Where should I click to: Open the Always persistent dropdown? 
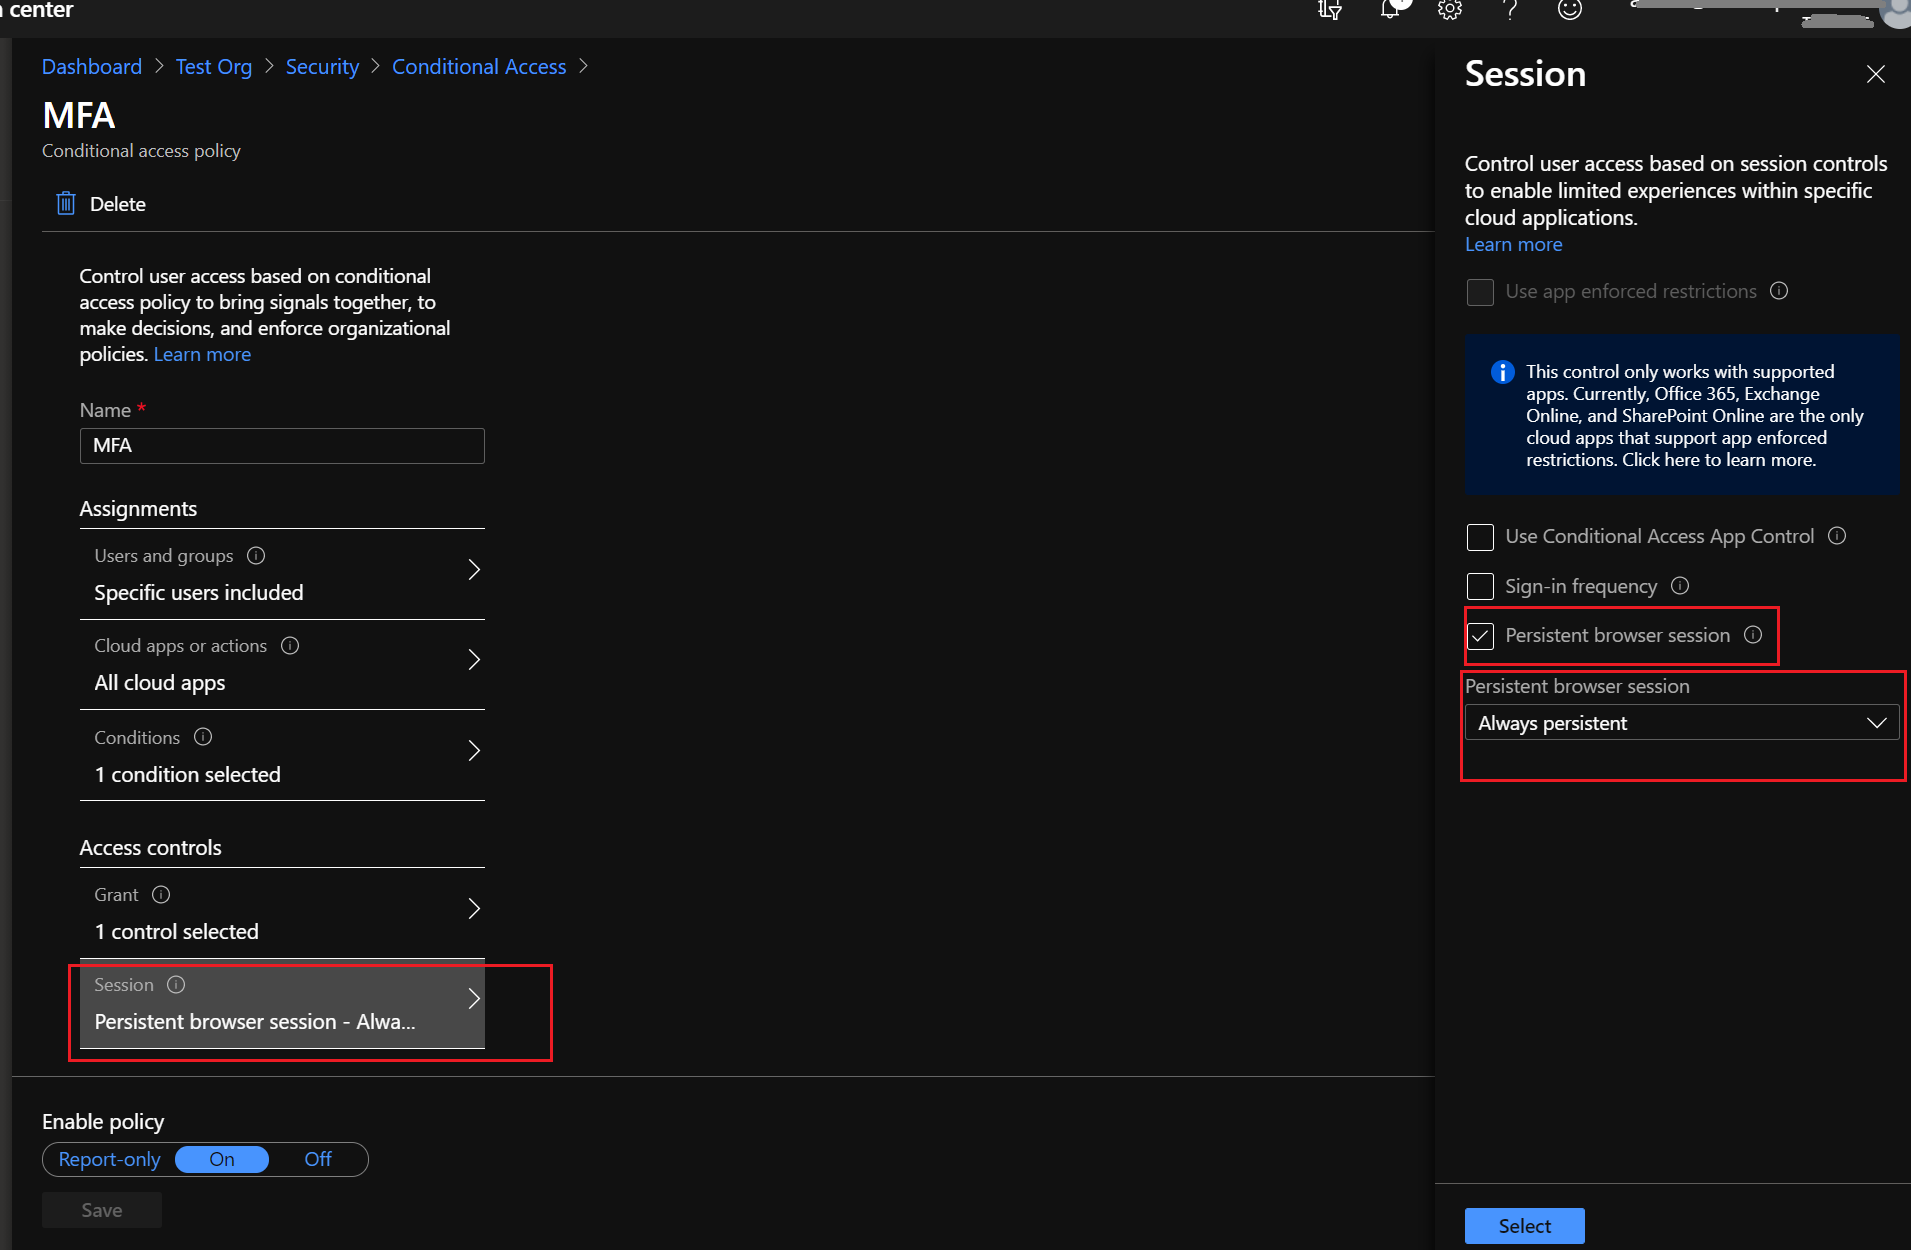coord(1681,723)
